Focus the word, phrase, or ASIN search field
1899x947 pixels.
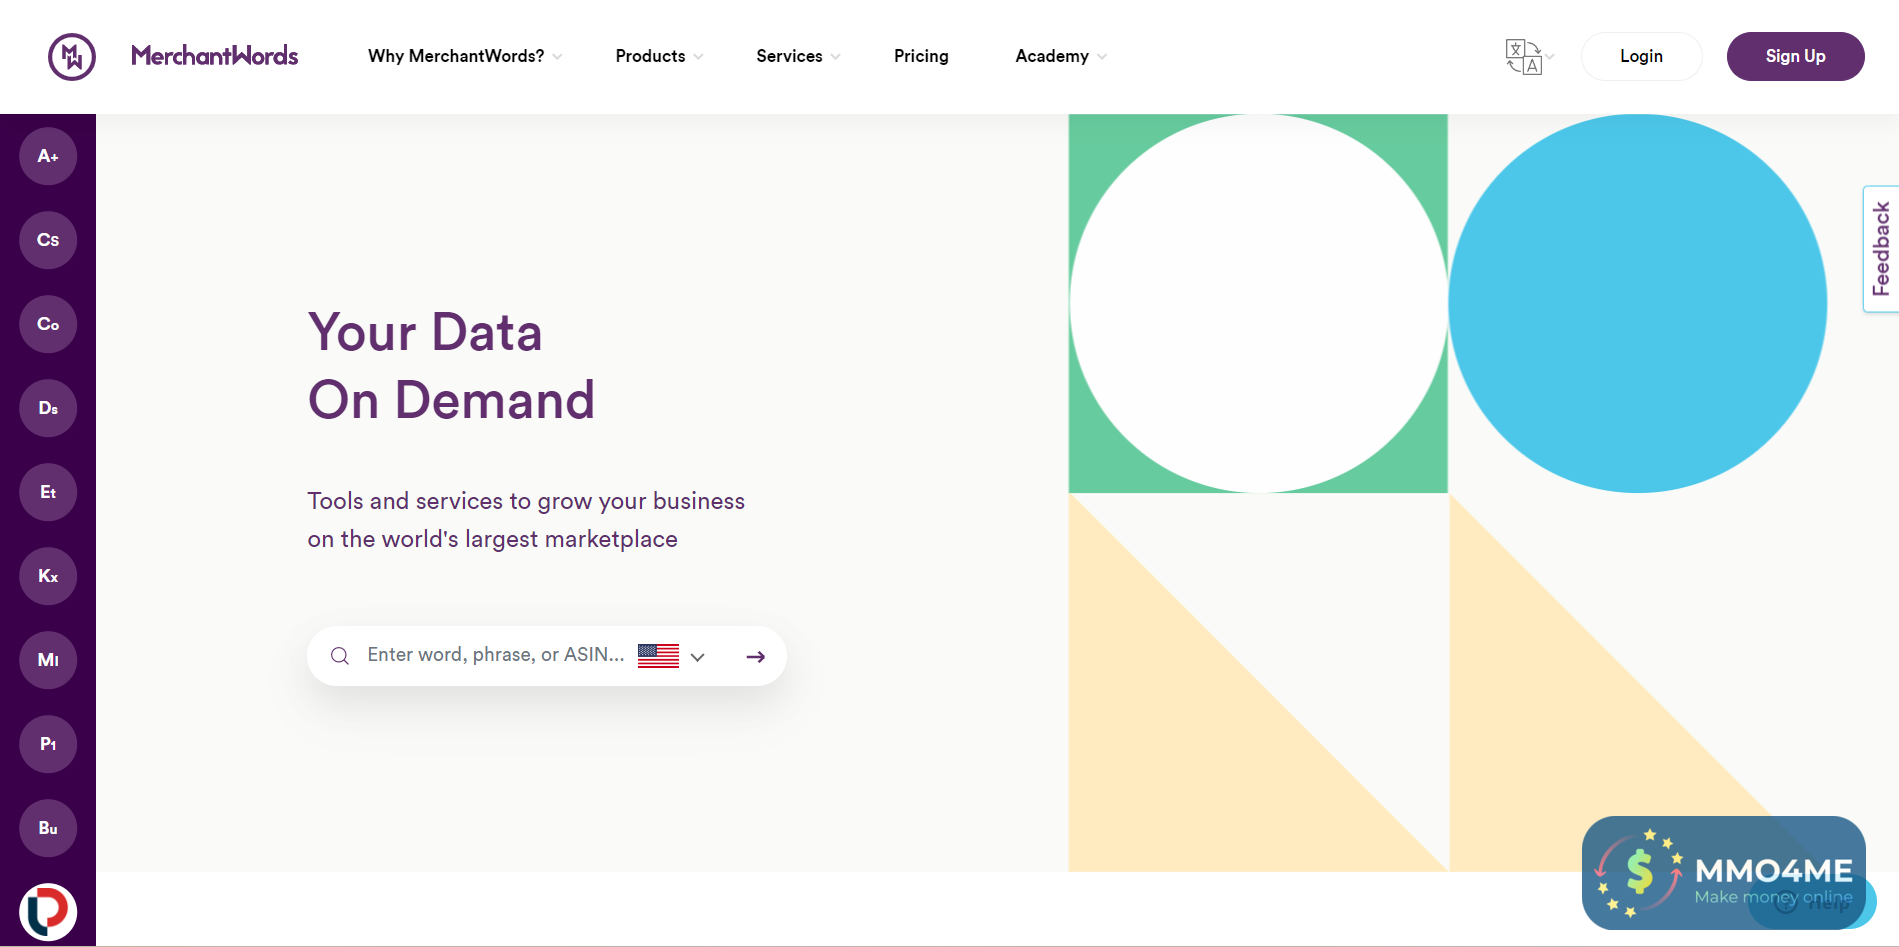coord(495,655)
